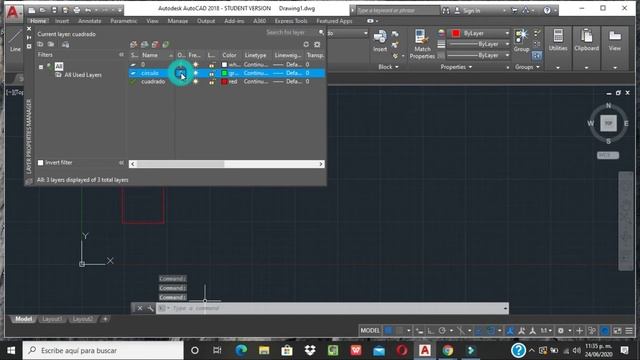The width and height of the screenshot is (640, 360).
Task: Open the object color ByLayer dropdown
Action: (480, 33)
